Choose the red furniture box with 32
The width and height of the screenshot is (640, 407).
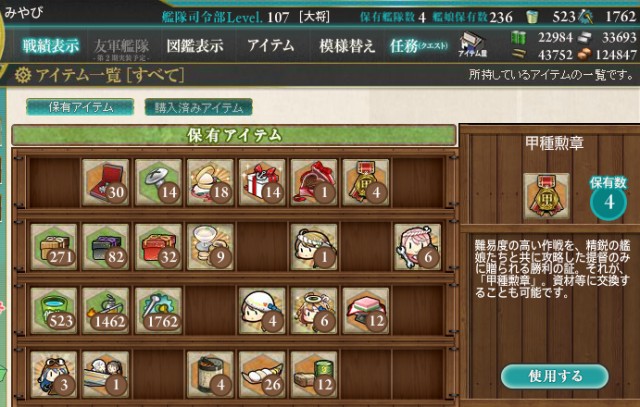158,247
